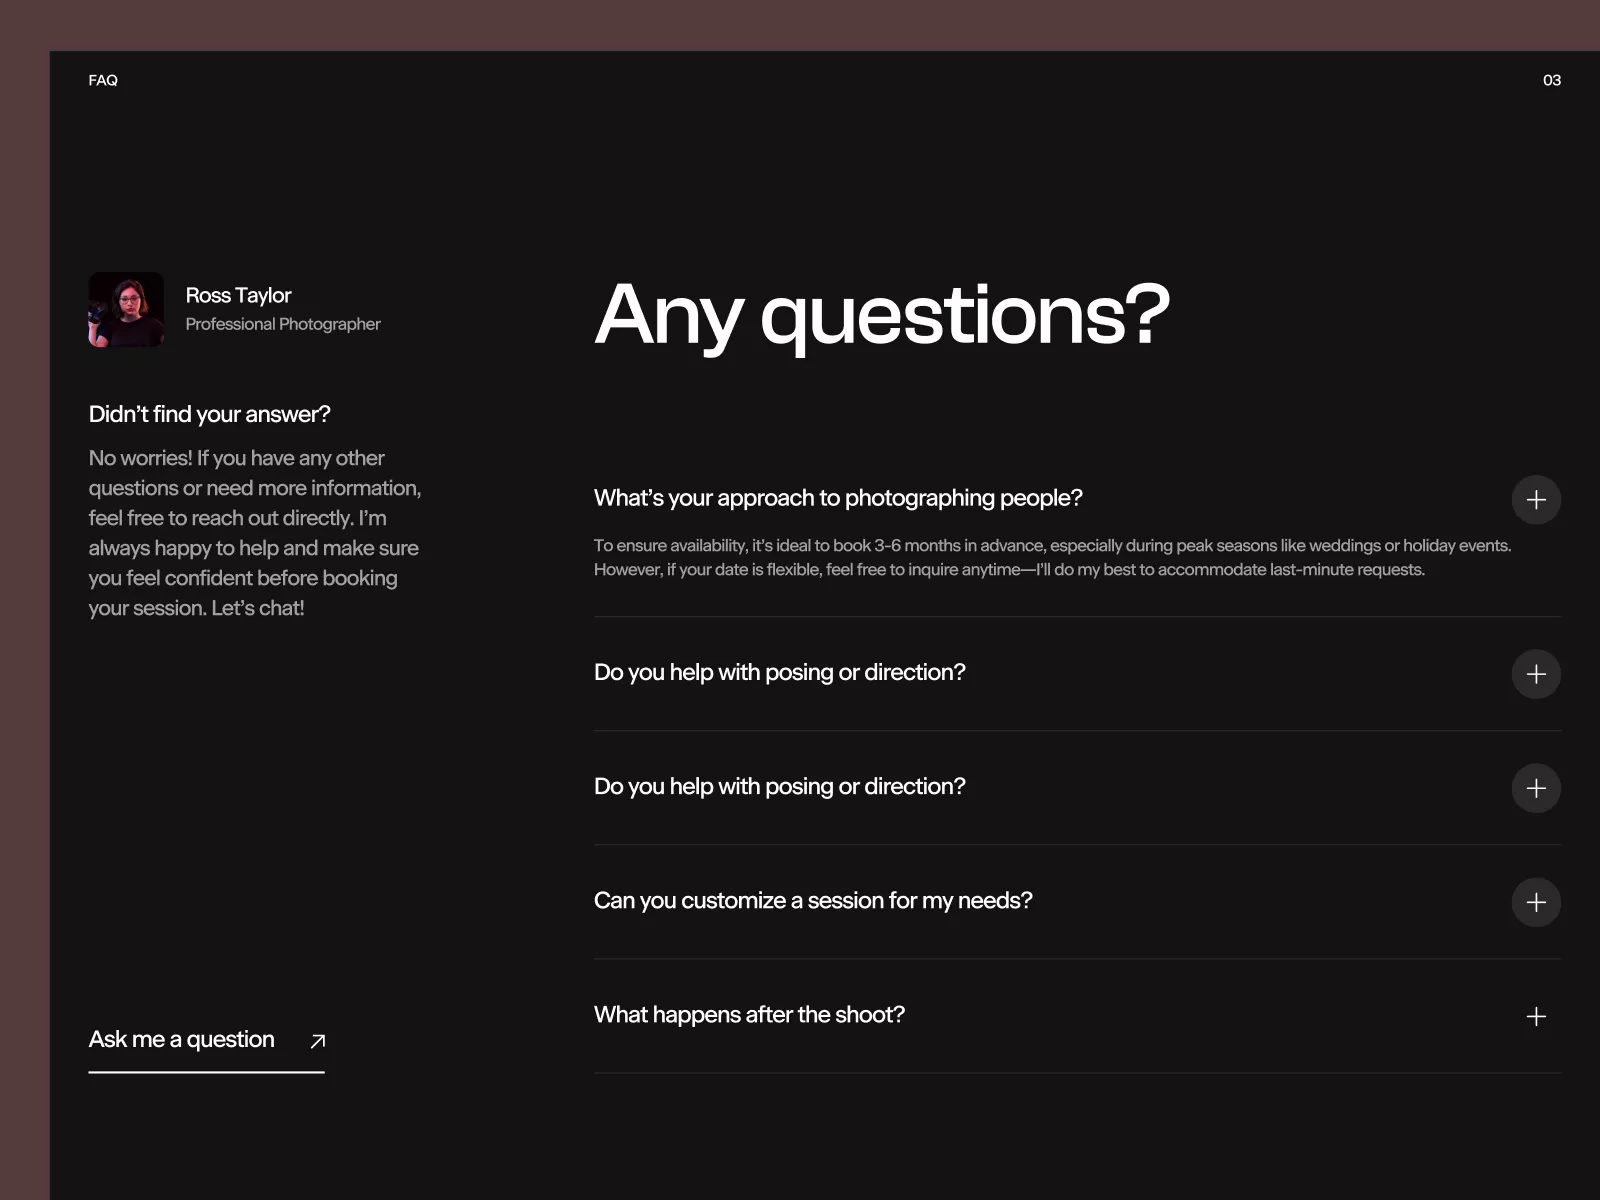The width and height of the screenshot is (1600, 1200).
Task: Click the diagonal arrow icon beside Ask me
Action: pos(318,1041)
